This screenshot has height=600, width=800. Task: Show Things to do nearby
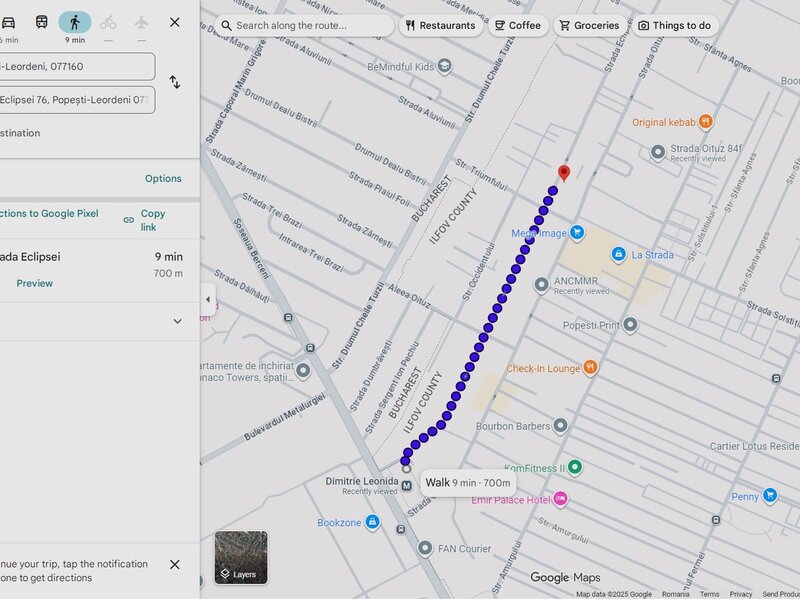(675, 25)
